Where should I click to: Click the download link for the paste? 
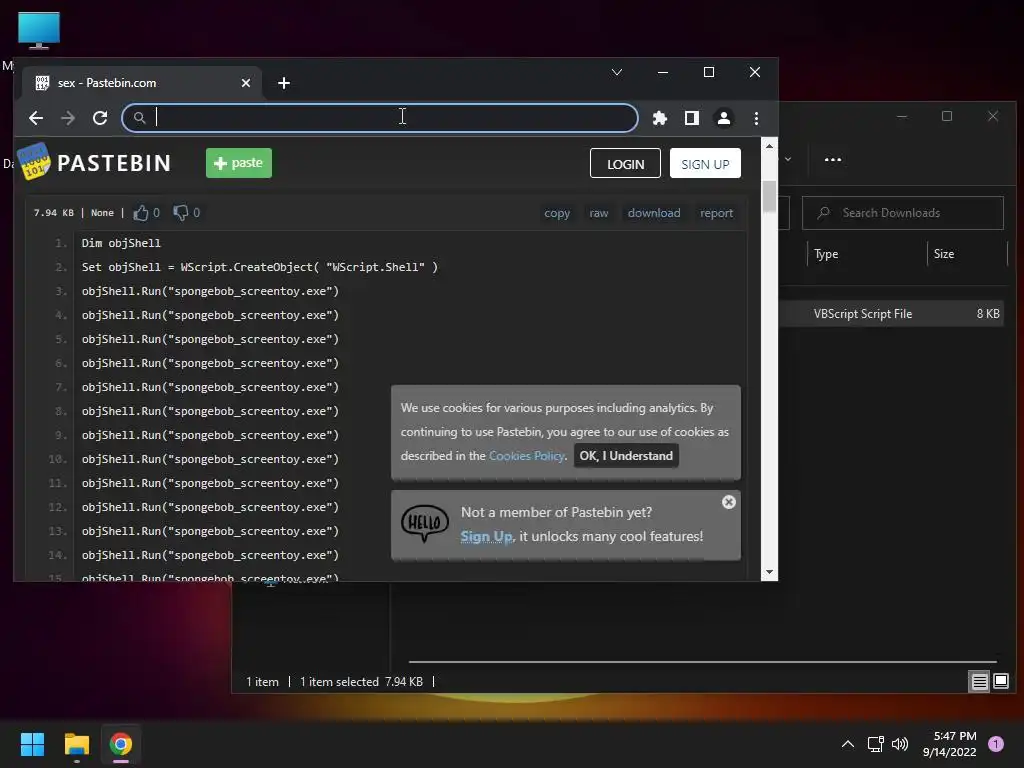pos(654,213)
